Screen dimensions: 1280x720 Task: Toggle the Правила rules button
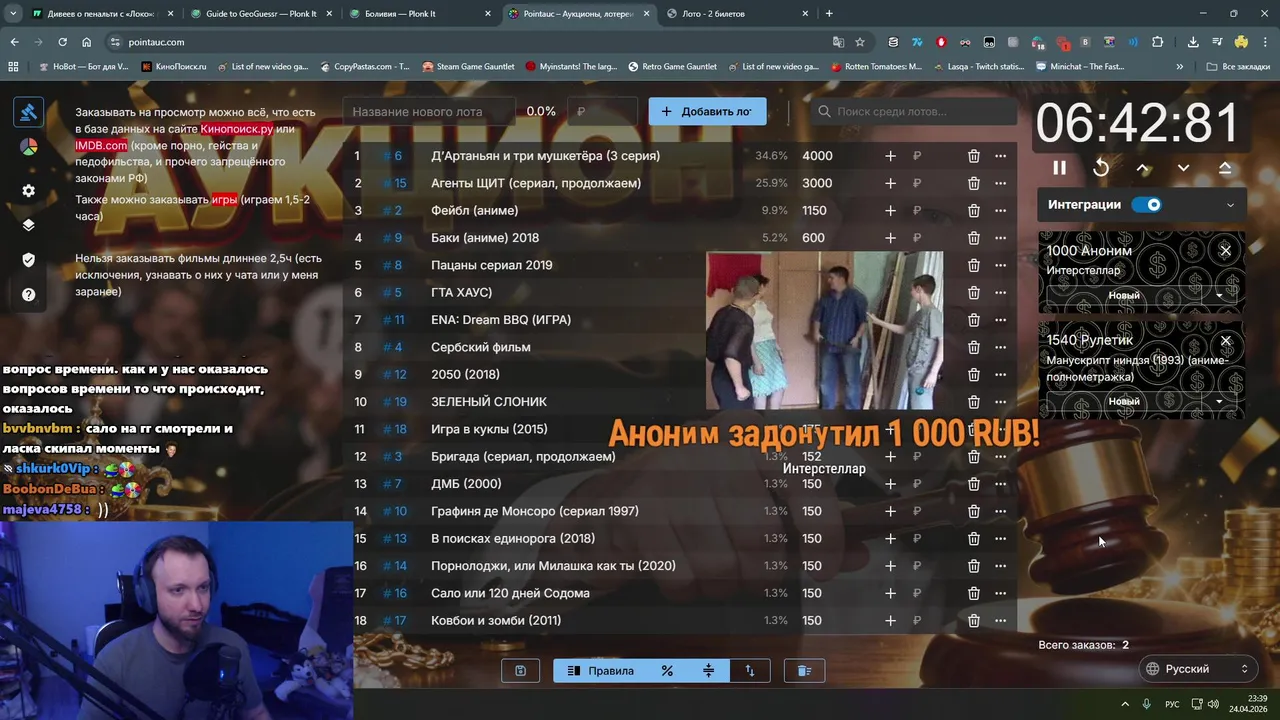(600, 671)
